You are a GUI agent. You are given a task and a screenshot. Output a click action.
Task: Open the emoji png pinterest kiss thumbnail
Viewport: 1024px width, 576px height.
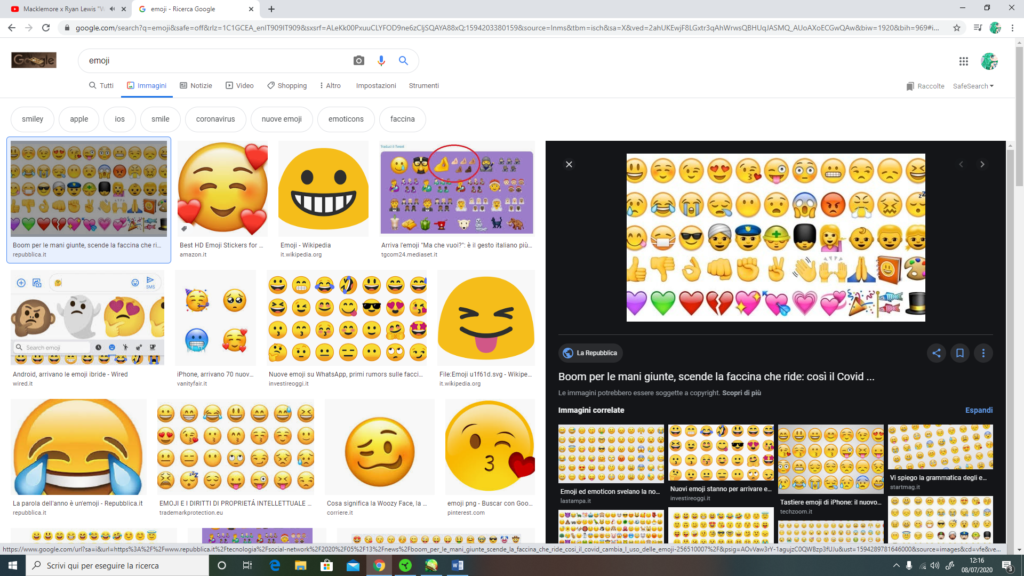click(x=489, y=447)
